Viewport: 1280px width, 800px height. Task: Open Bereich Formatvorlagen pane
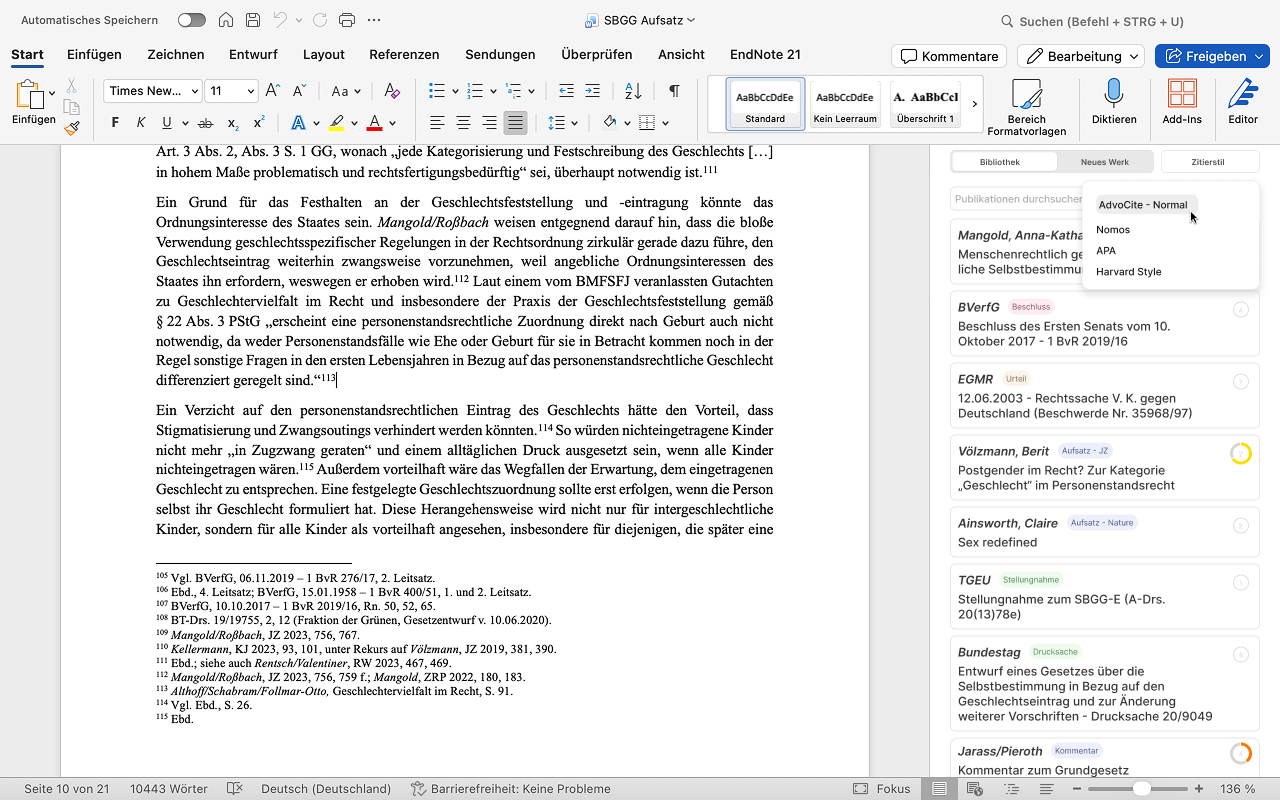1026,105
